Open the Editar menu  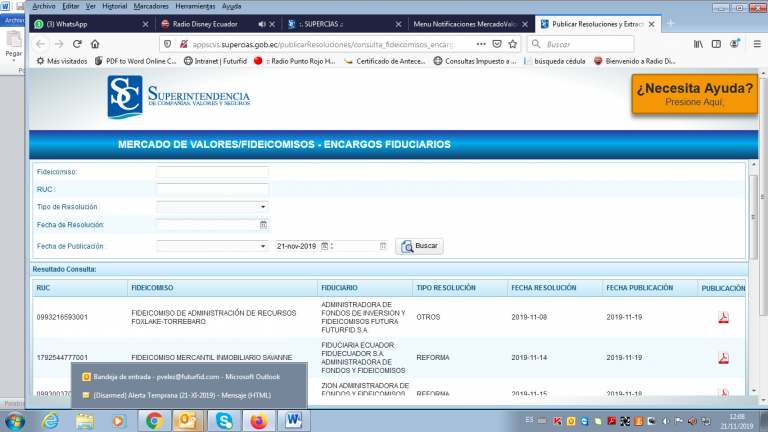71,6
